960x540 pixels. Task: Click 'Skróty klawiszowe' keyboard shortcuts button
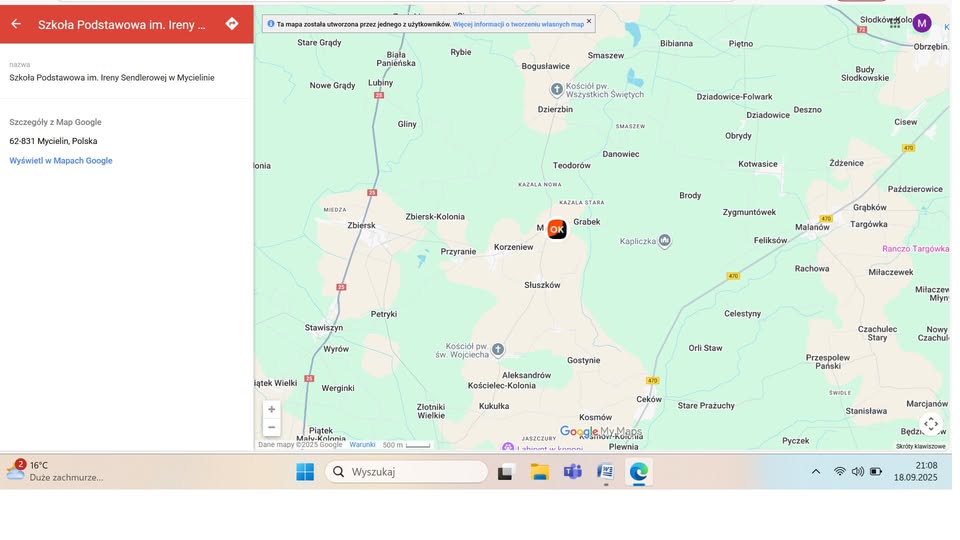[x=920, y=446]
